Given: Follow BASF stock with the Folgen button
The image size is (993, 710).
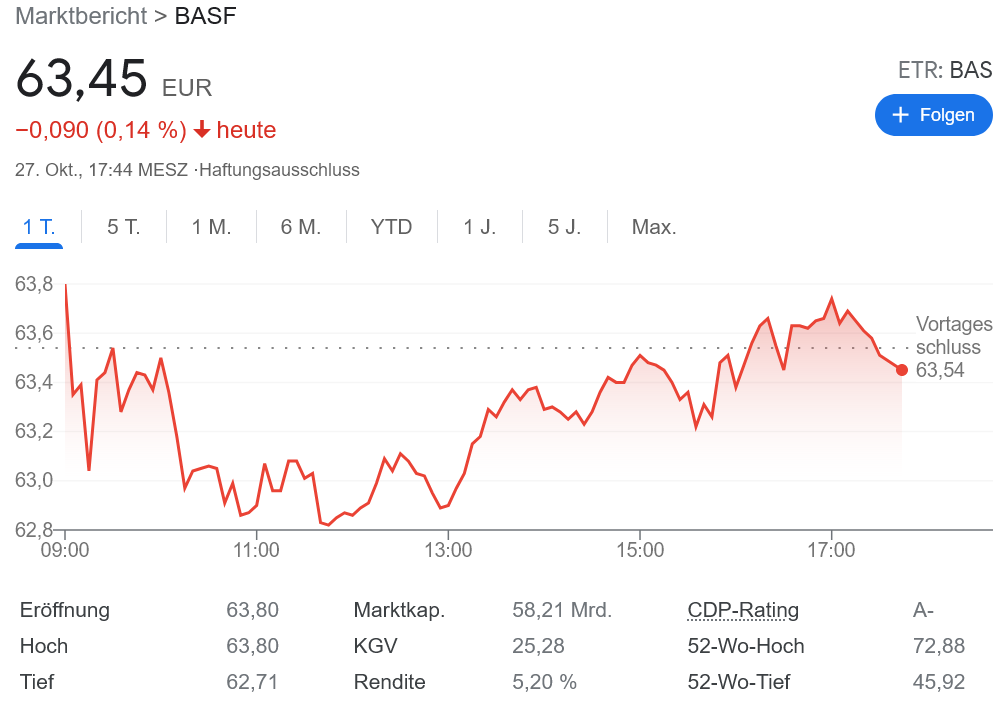Looking at the screenshot, I should [x=933, y=114].
